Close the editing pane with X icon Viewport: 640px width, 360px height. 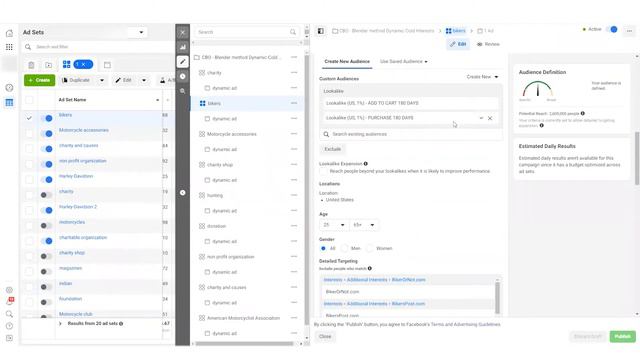click(x=182, y=32)
